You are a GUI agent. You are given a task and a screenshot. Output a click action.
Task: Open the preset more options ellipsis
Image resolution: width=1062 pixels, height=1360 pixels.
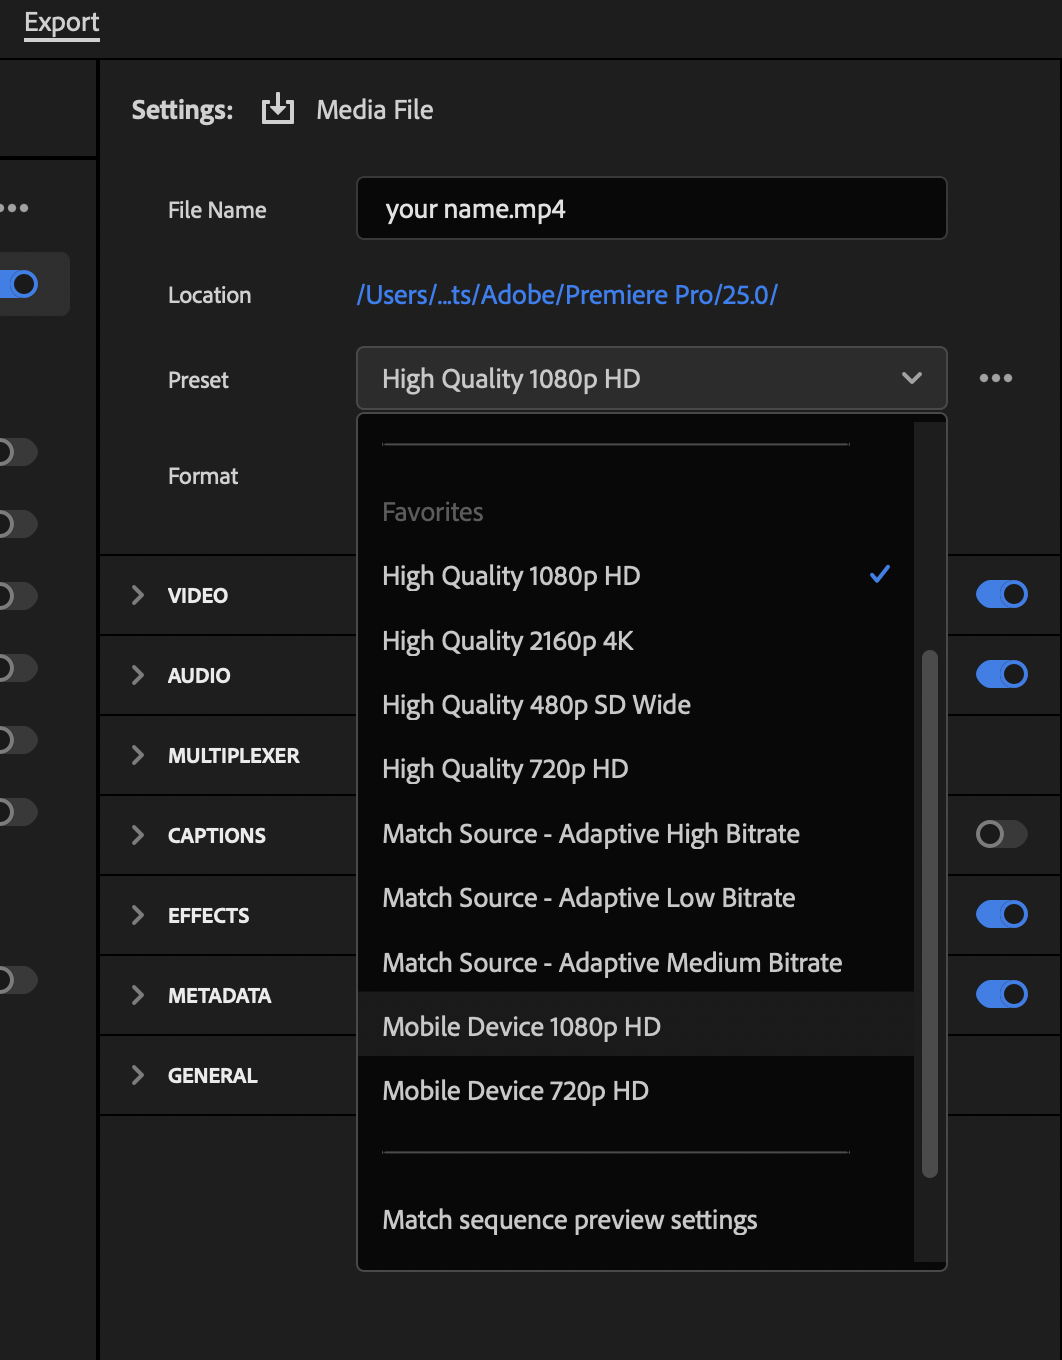[995, 378]
